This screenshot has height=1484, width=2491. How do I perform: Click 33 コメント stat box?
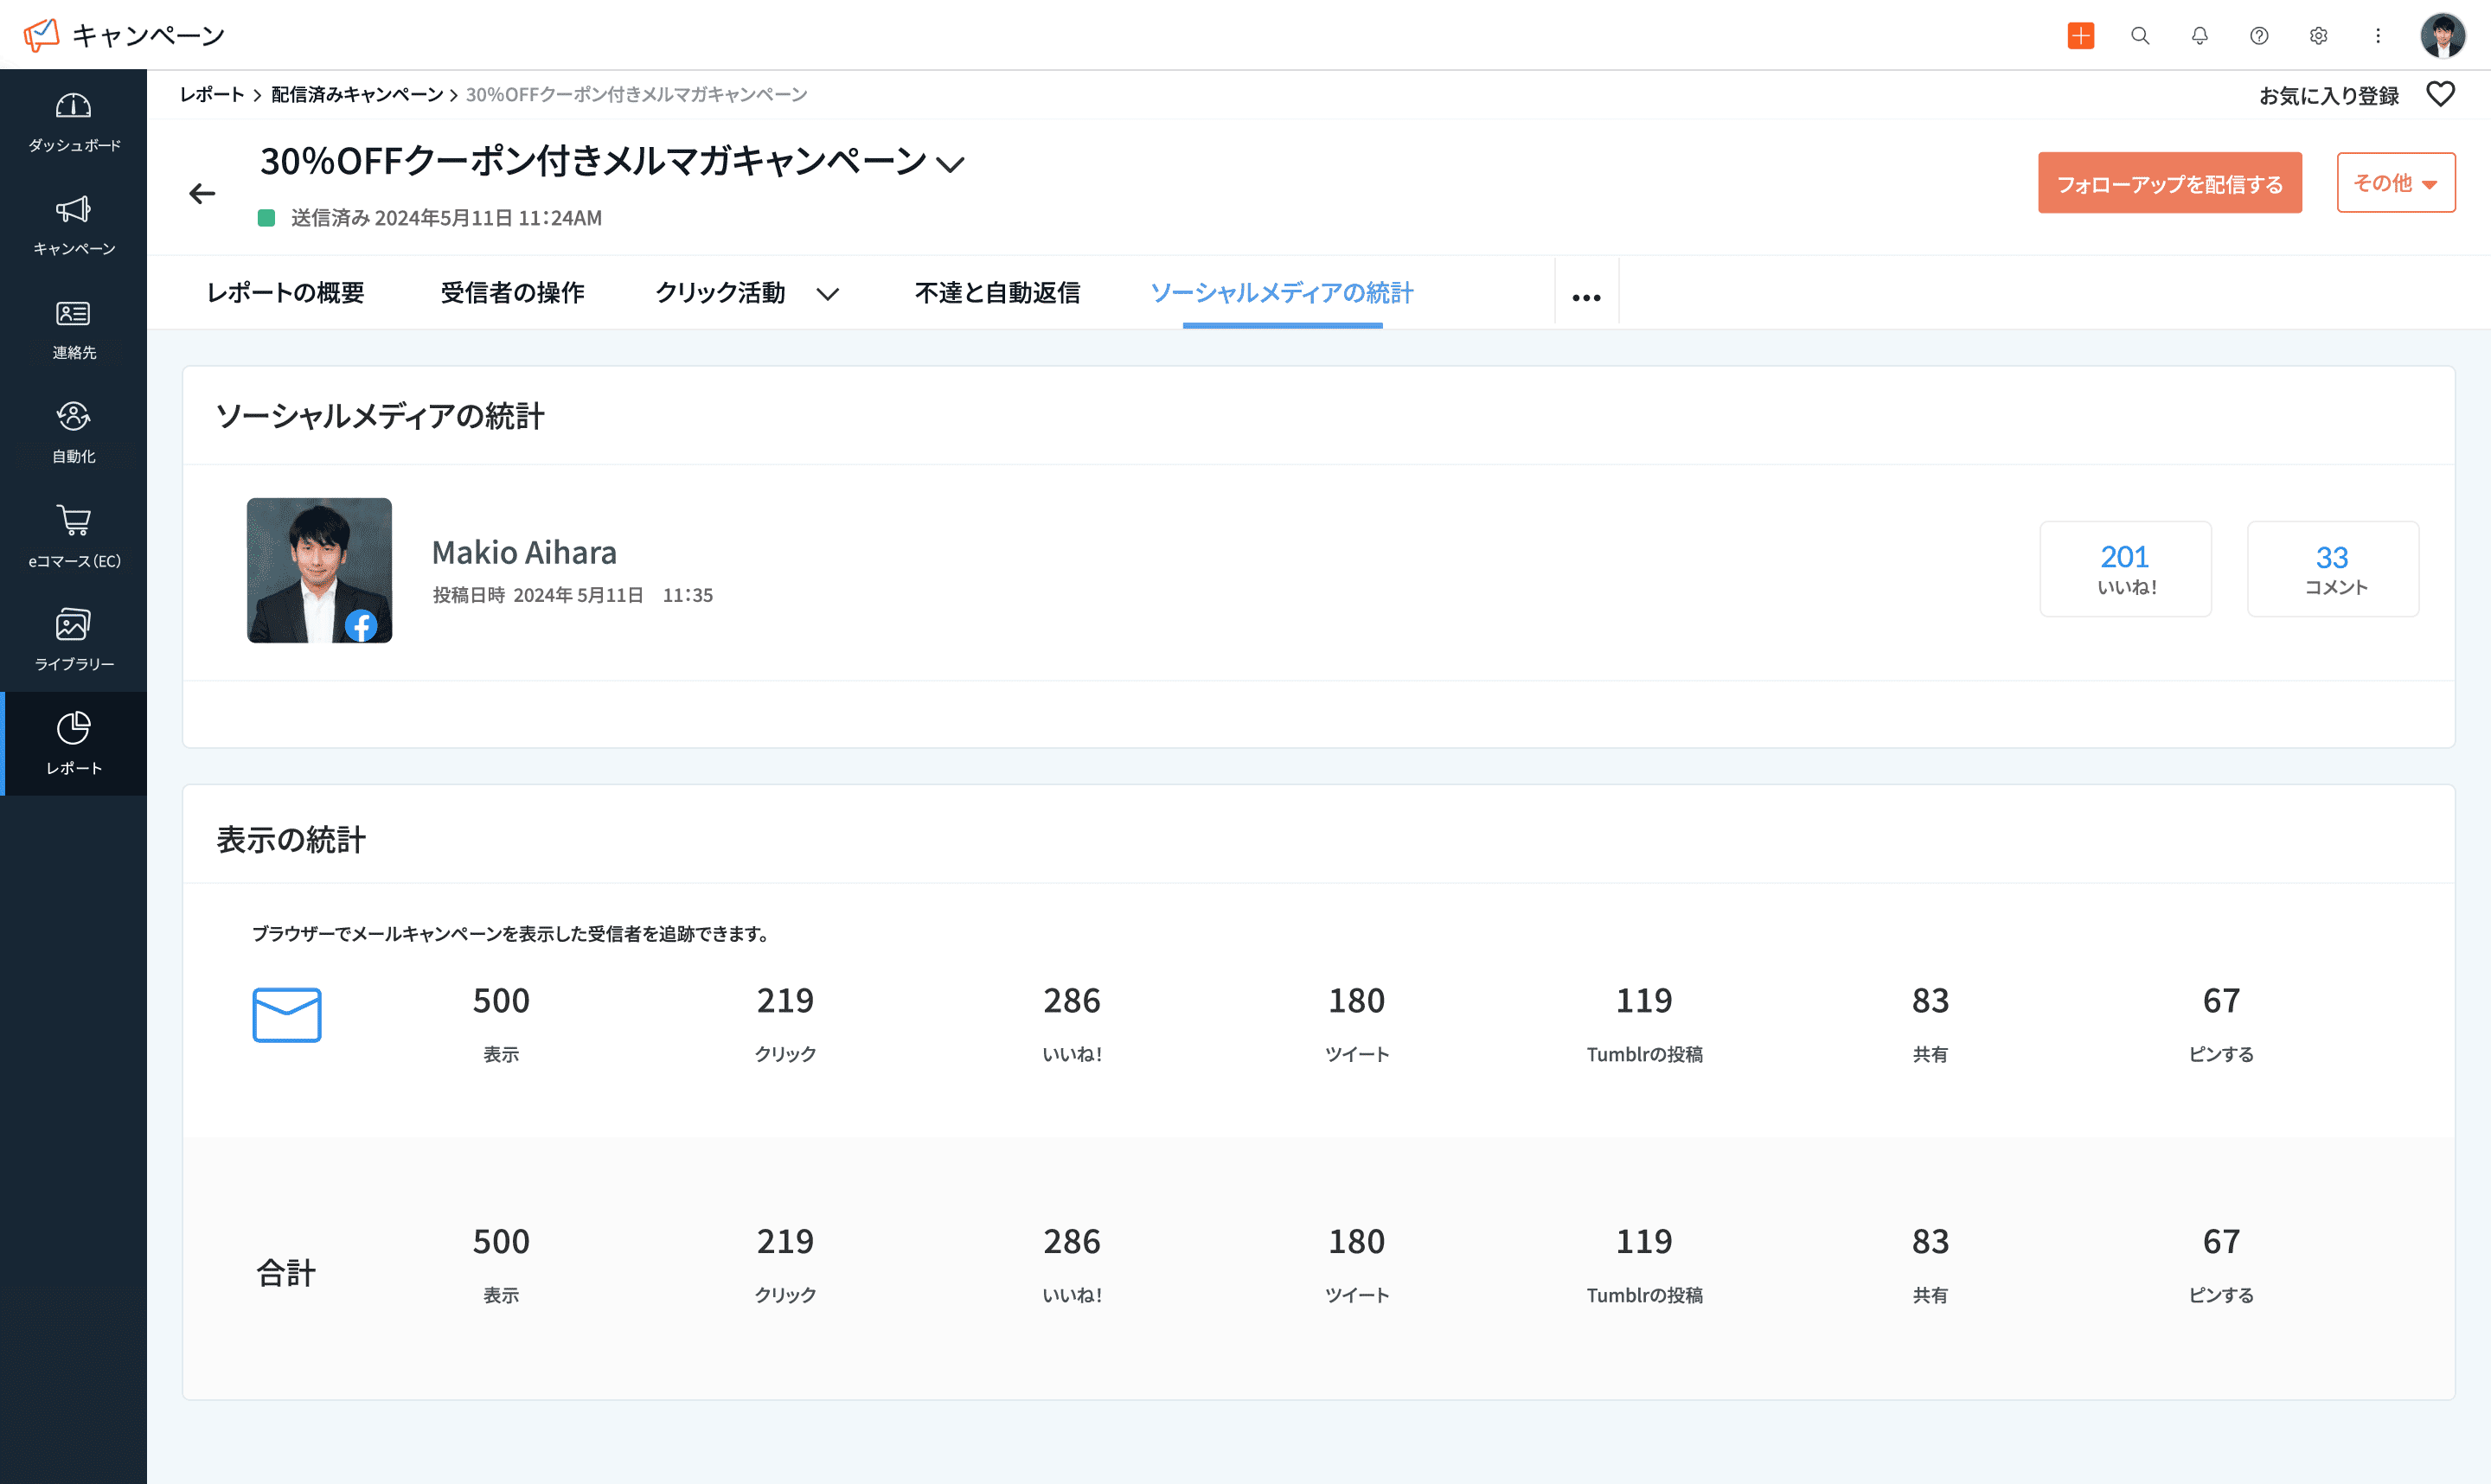click(x=2333, y=569)
